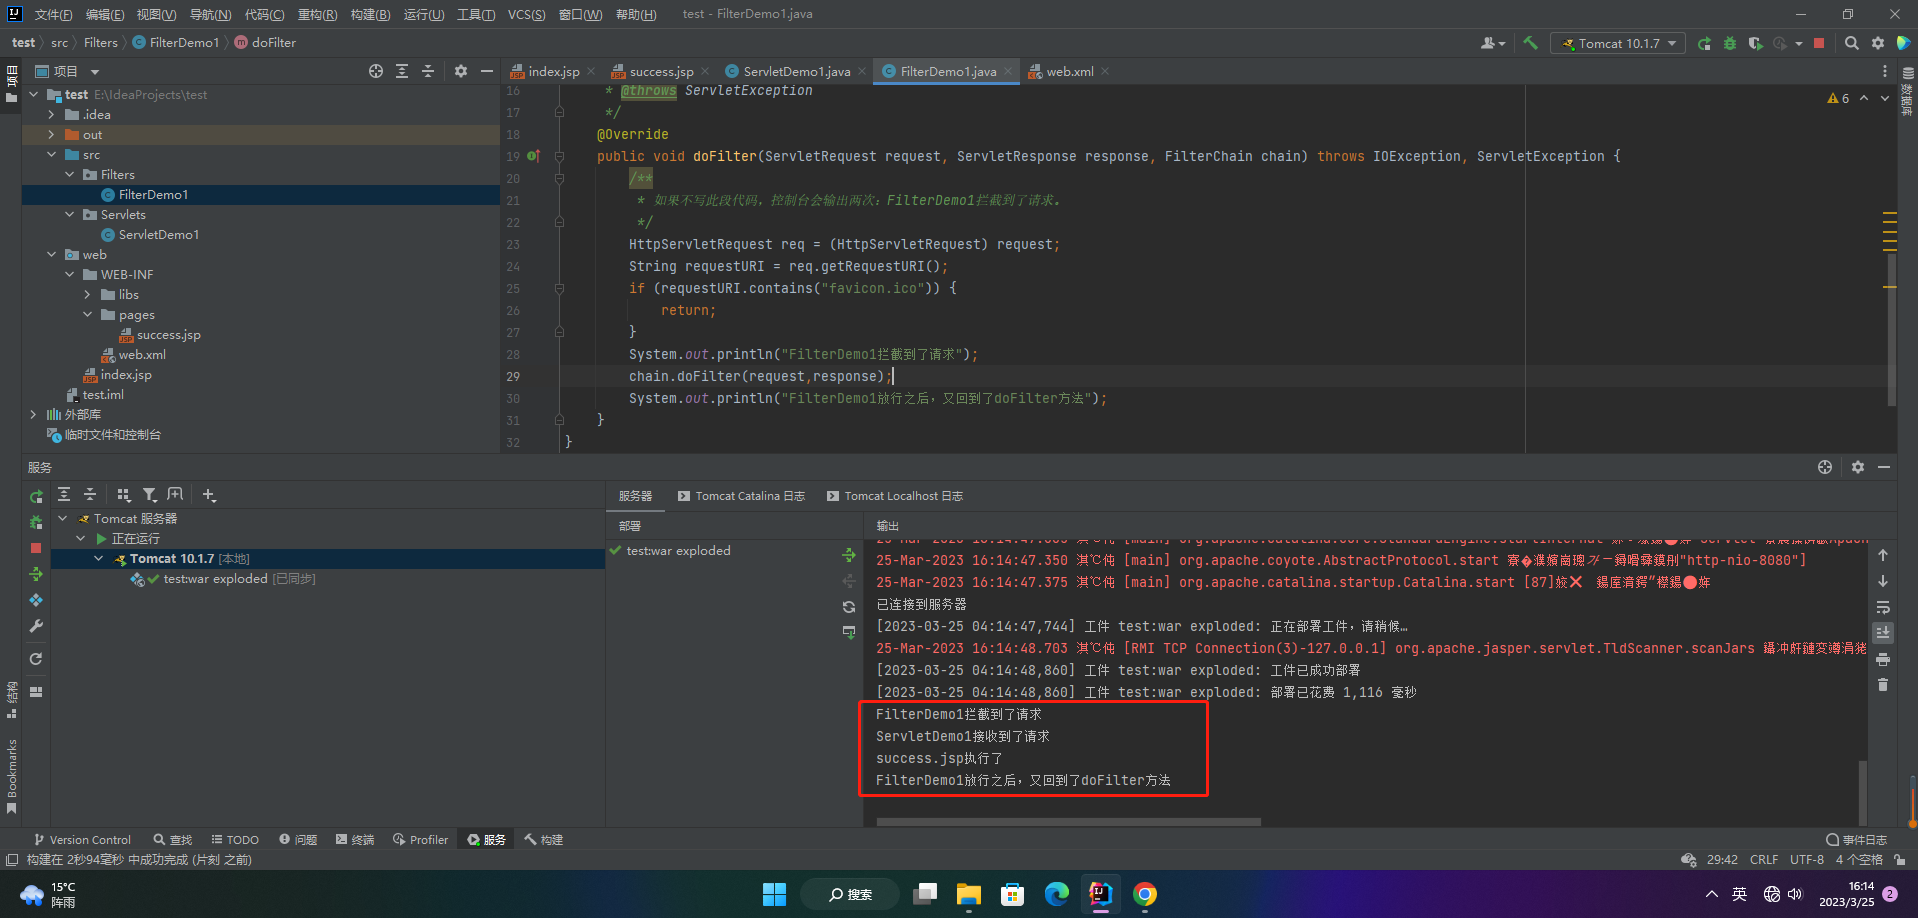Click the Profiler button in bottom bar
1918x918 pixels.
(420, 840)
